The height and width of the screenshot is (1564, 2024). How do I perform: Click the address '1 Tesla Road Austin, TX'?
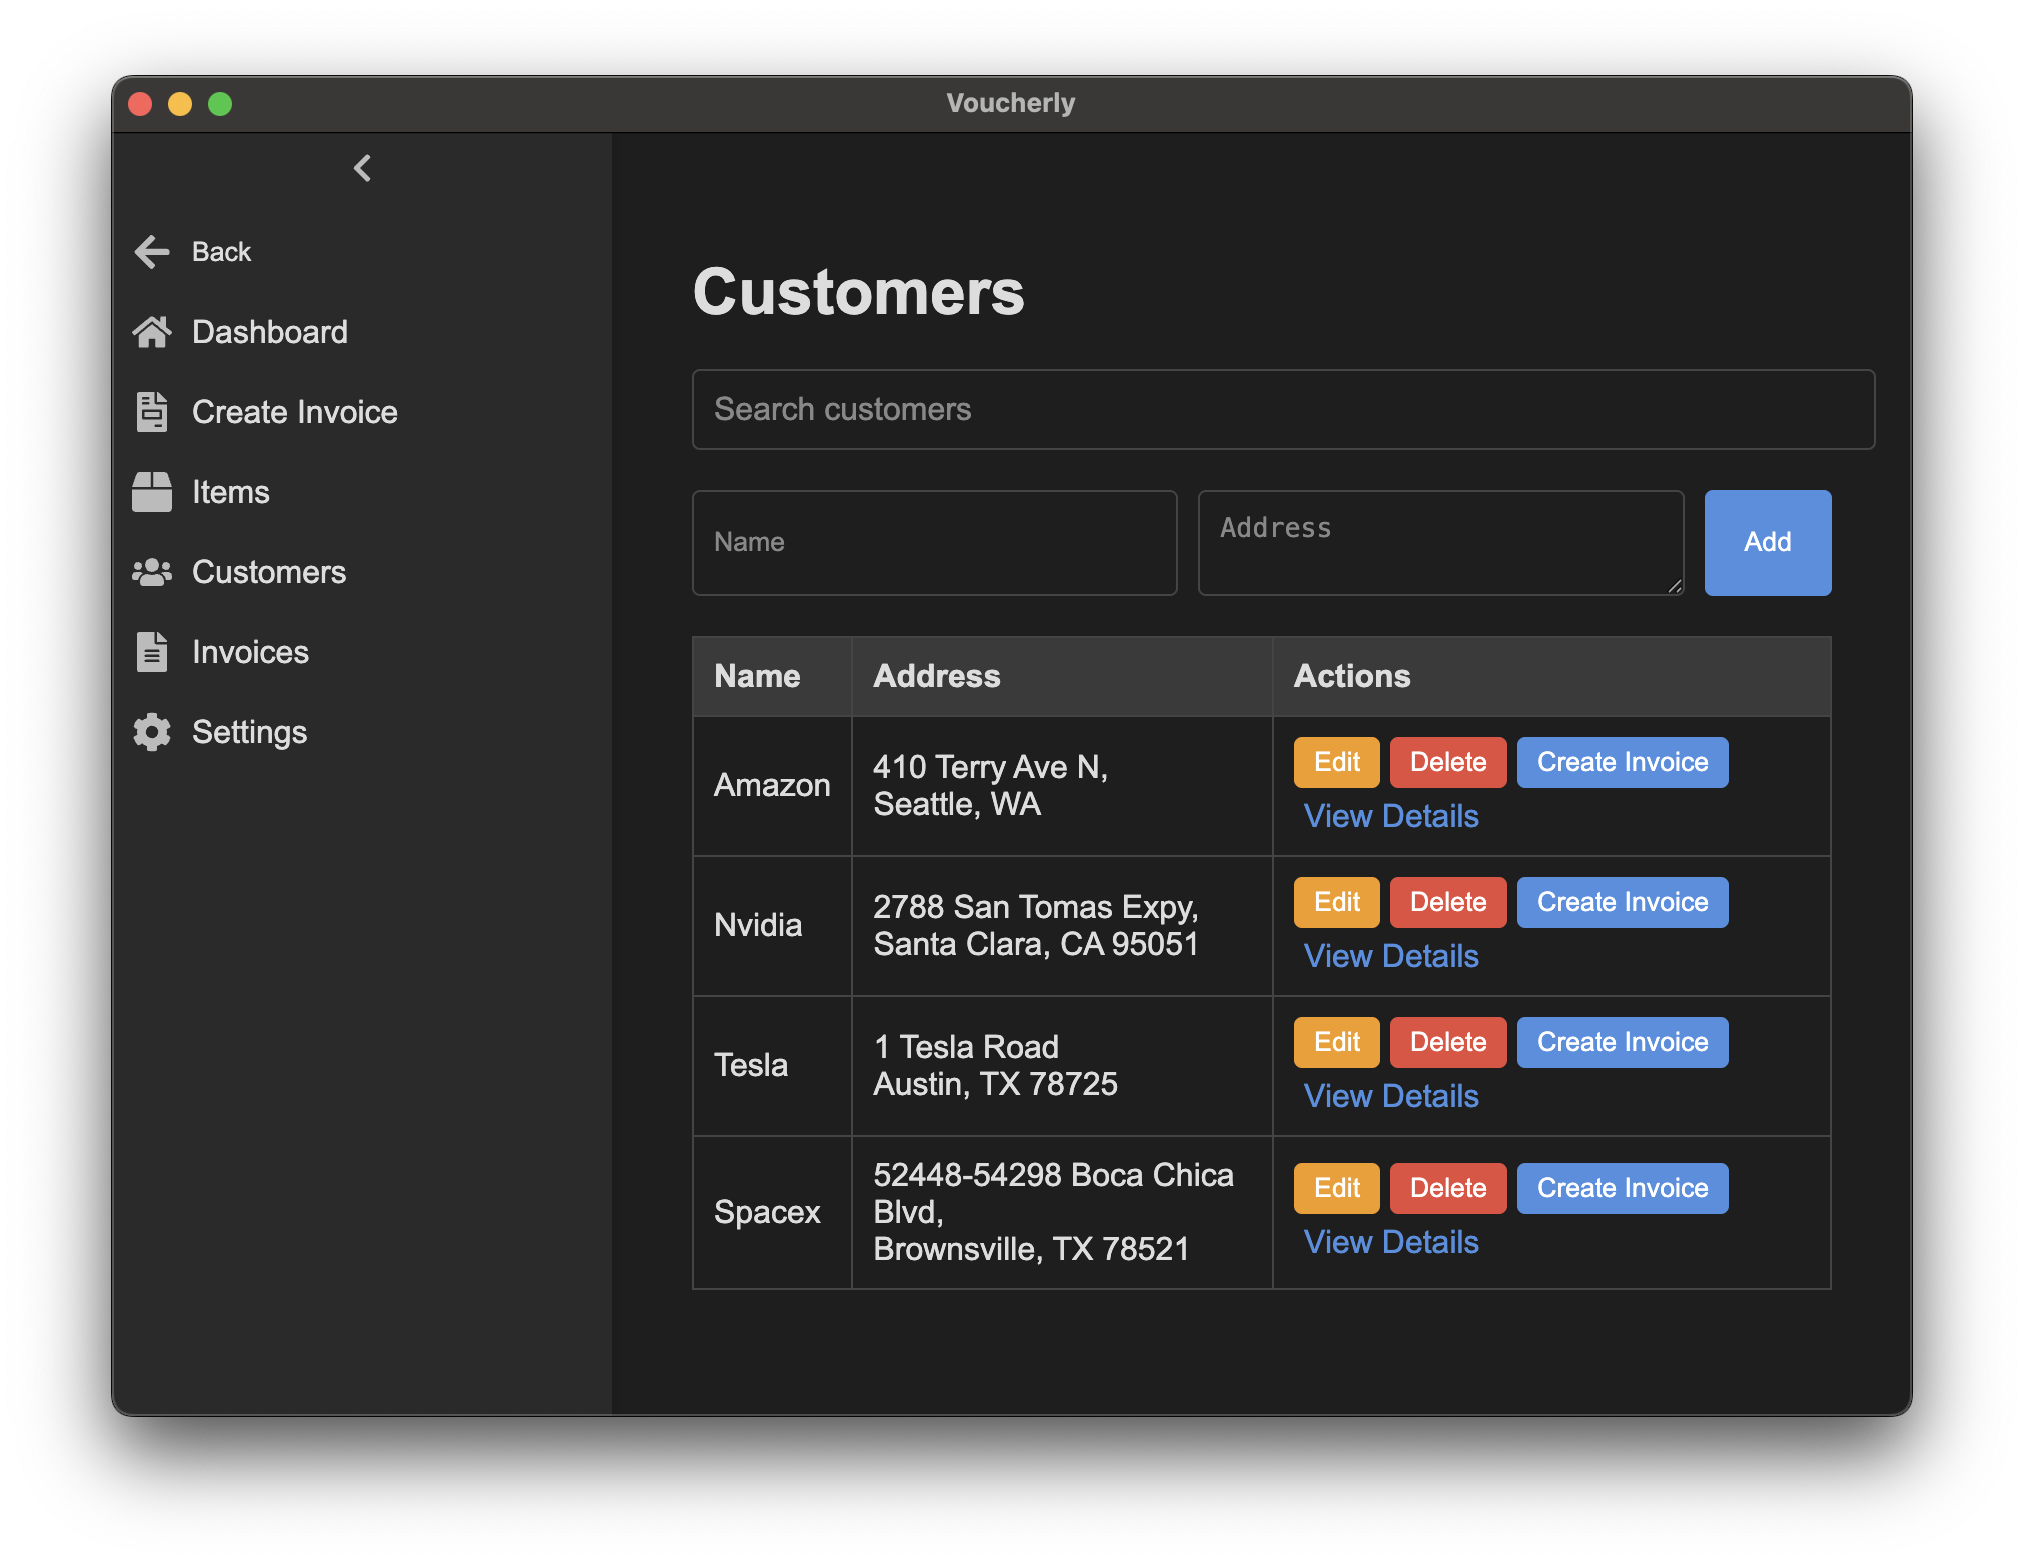point(995,1066)
